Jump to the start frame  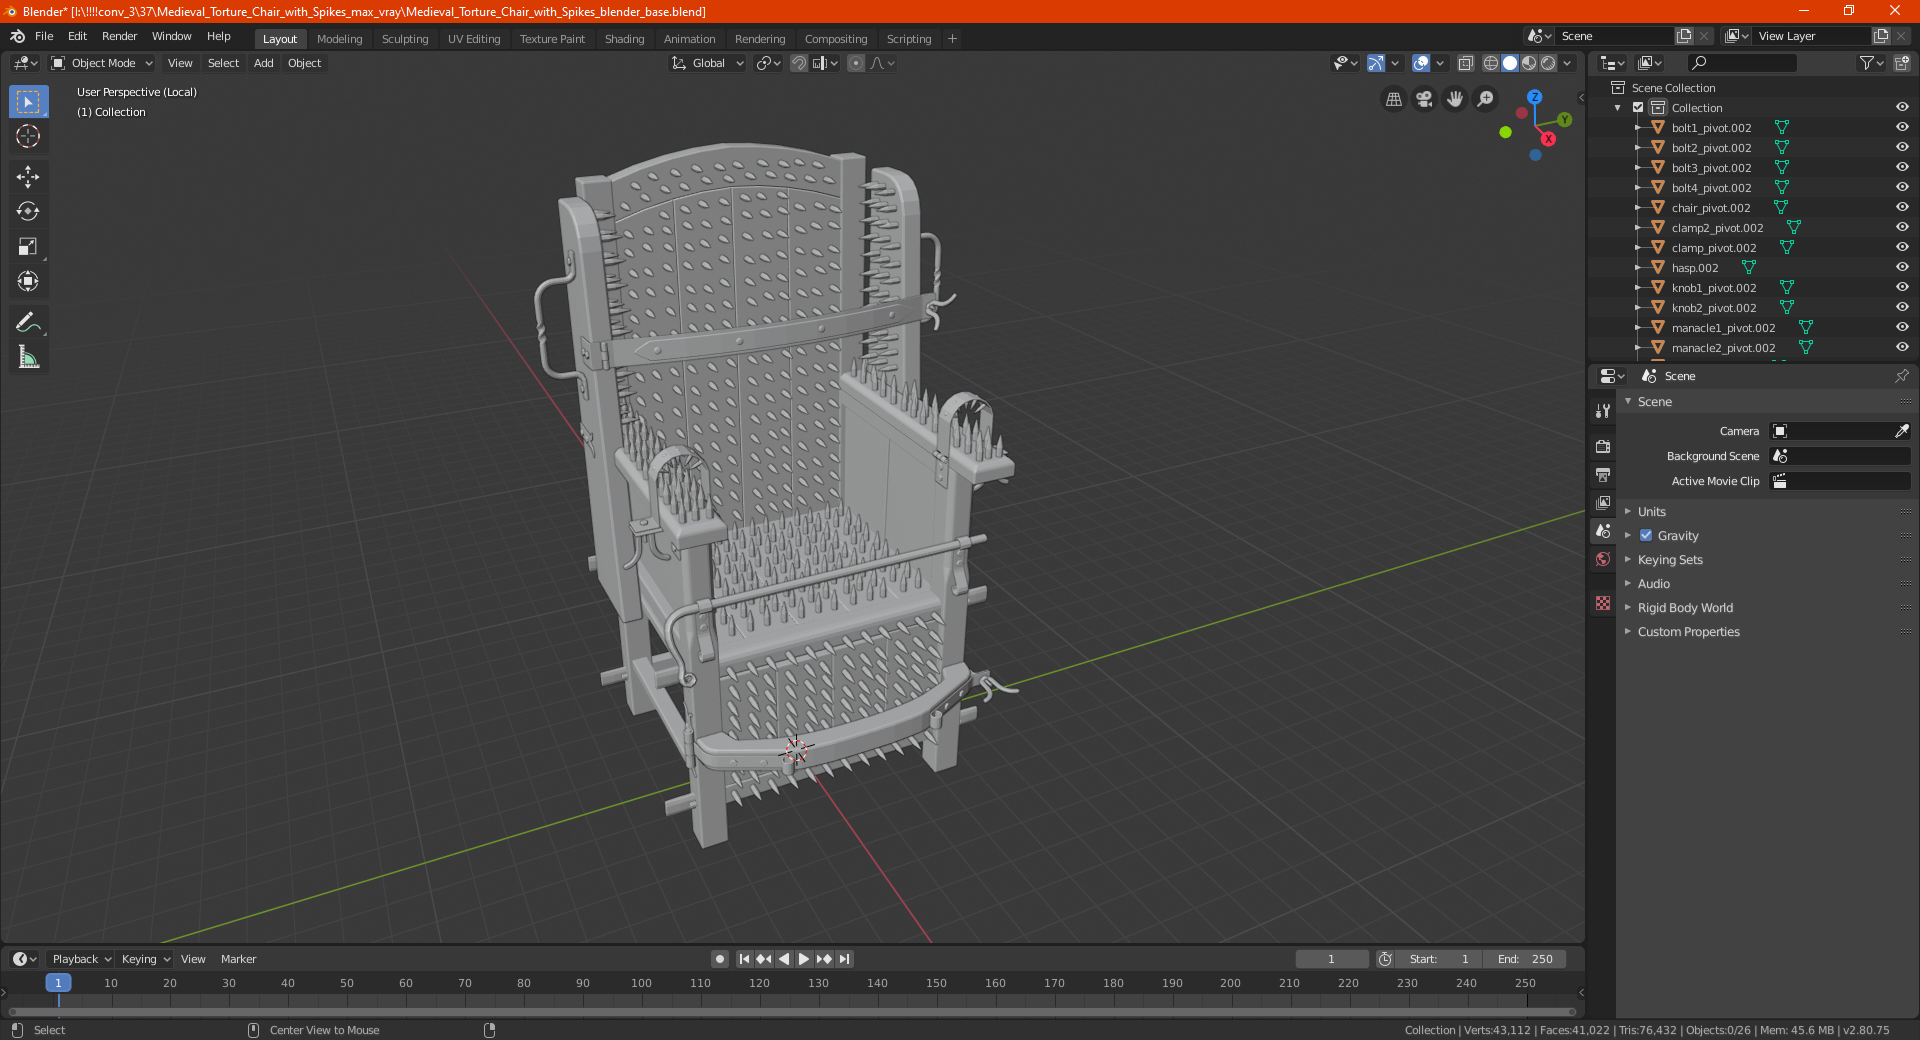tap(744, 959)
